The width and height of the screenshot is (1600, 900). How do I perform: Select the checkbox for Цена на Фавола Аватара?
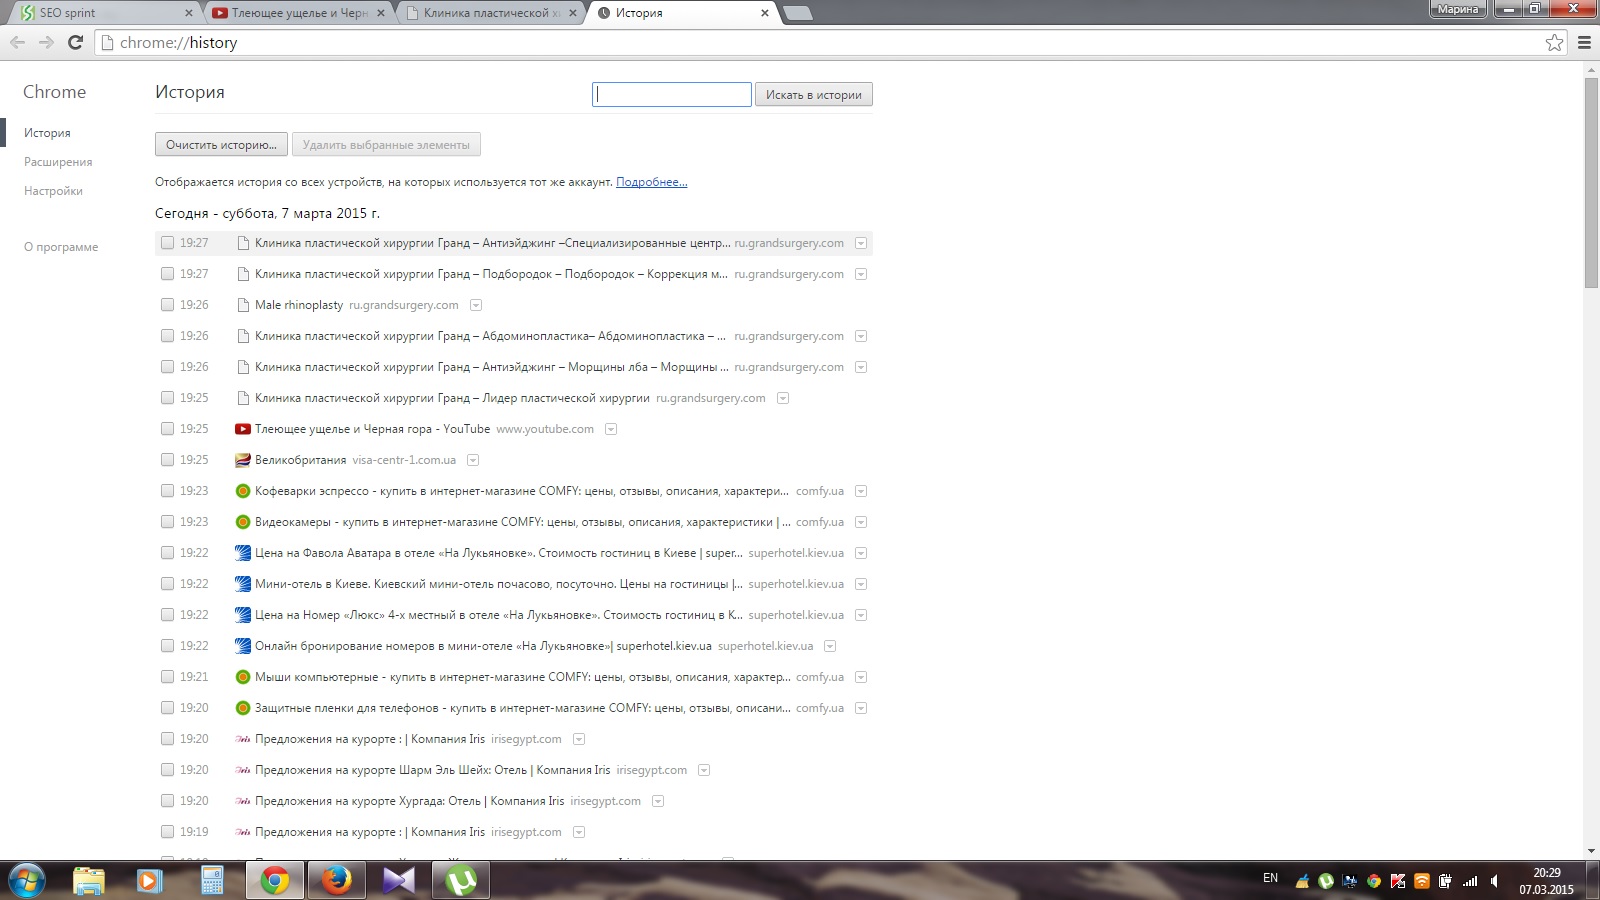(x=167, y=553)
